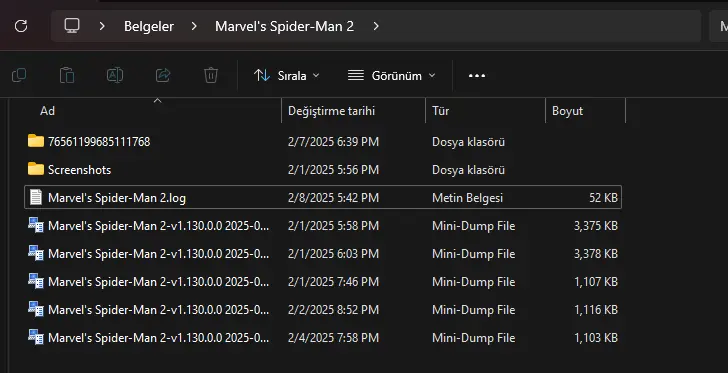Screen dimensions: 728x373
Task: Select the dump file name modified 2/1/2025 5:58 PM
Action: click(159, 226)
